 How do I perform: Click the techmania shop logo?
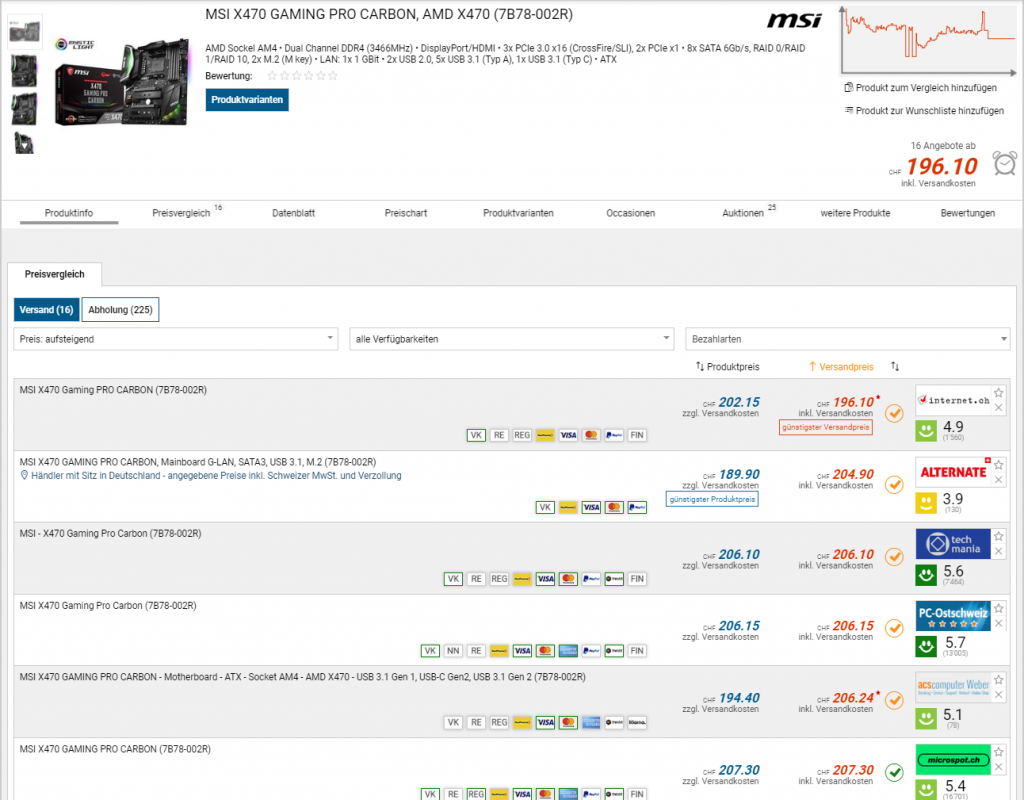click(x=953, y=544)
